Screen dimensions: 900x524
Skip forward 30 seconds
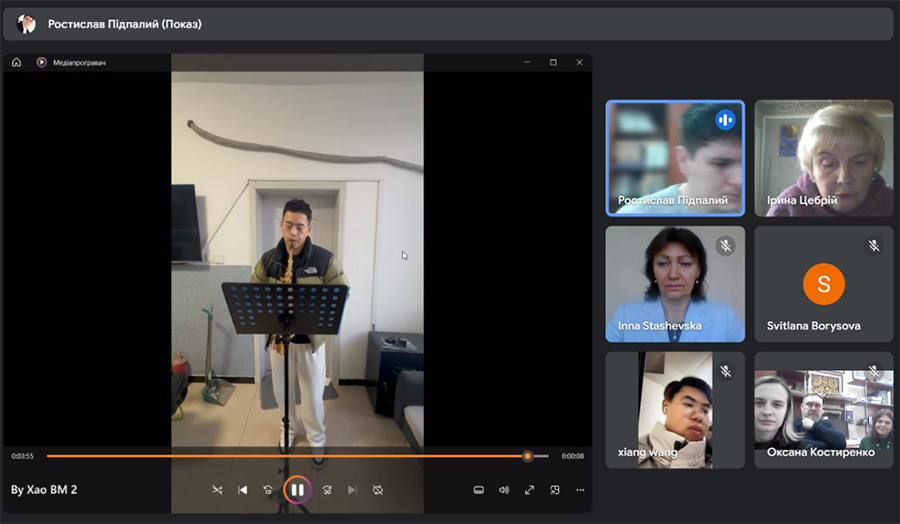(327, 490)
